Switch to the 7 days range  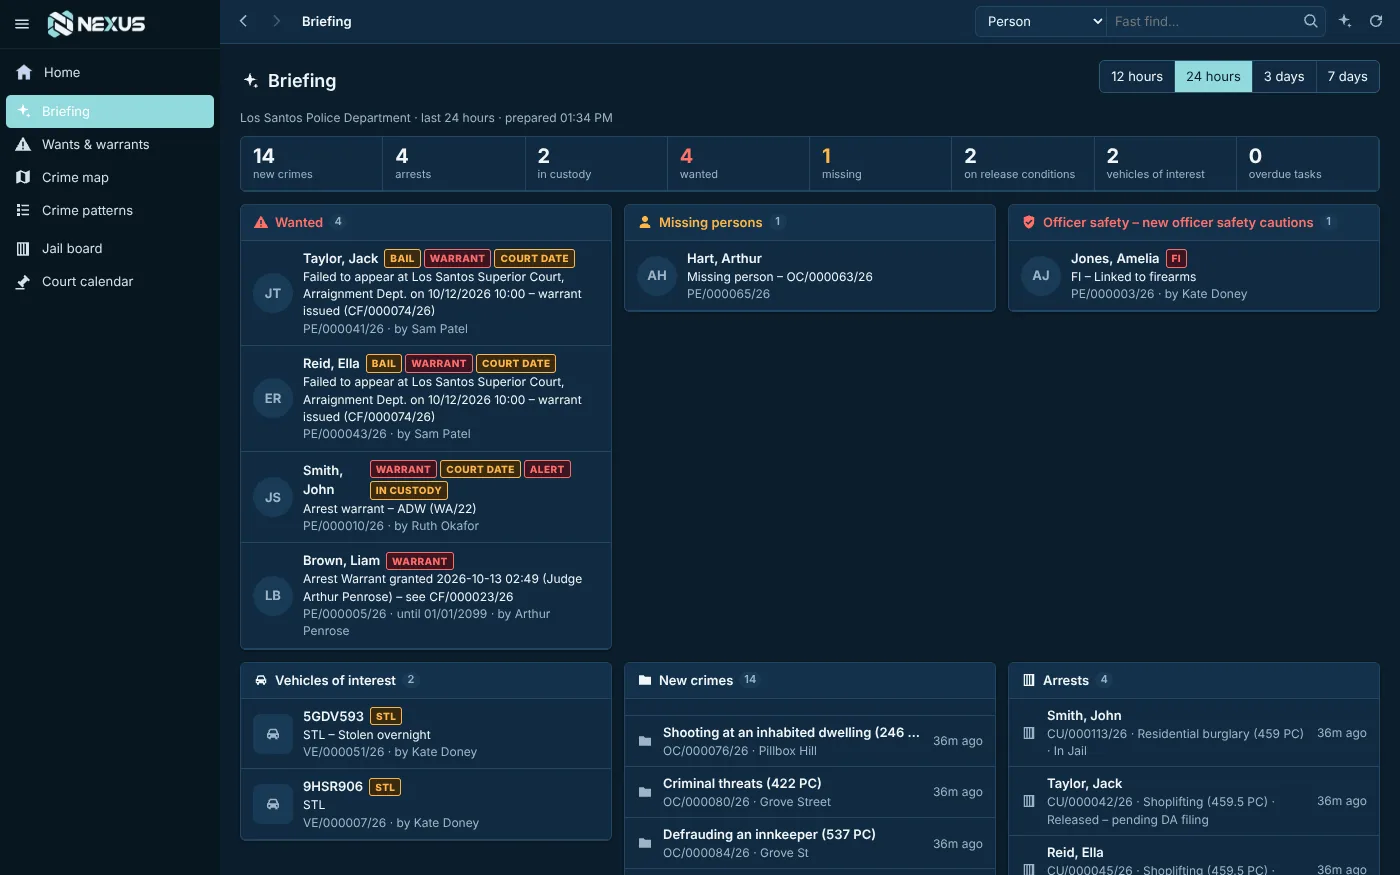click(x=1348, y=76)
